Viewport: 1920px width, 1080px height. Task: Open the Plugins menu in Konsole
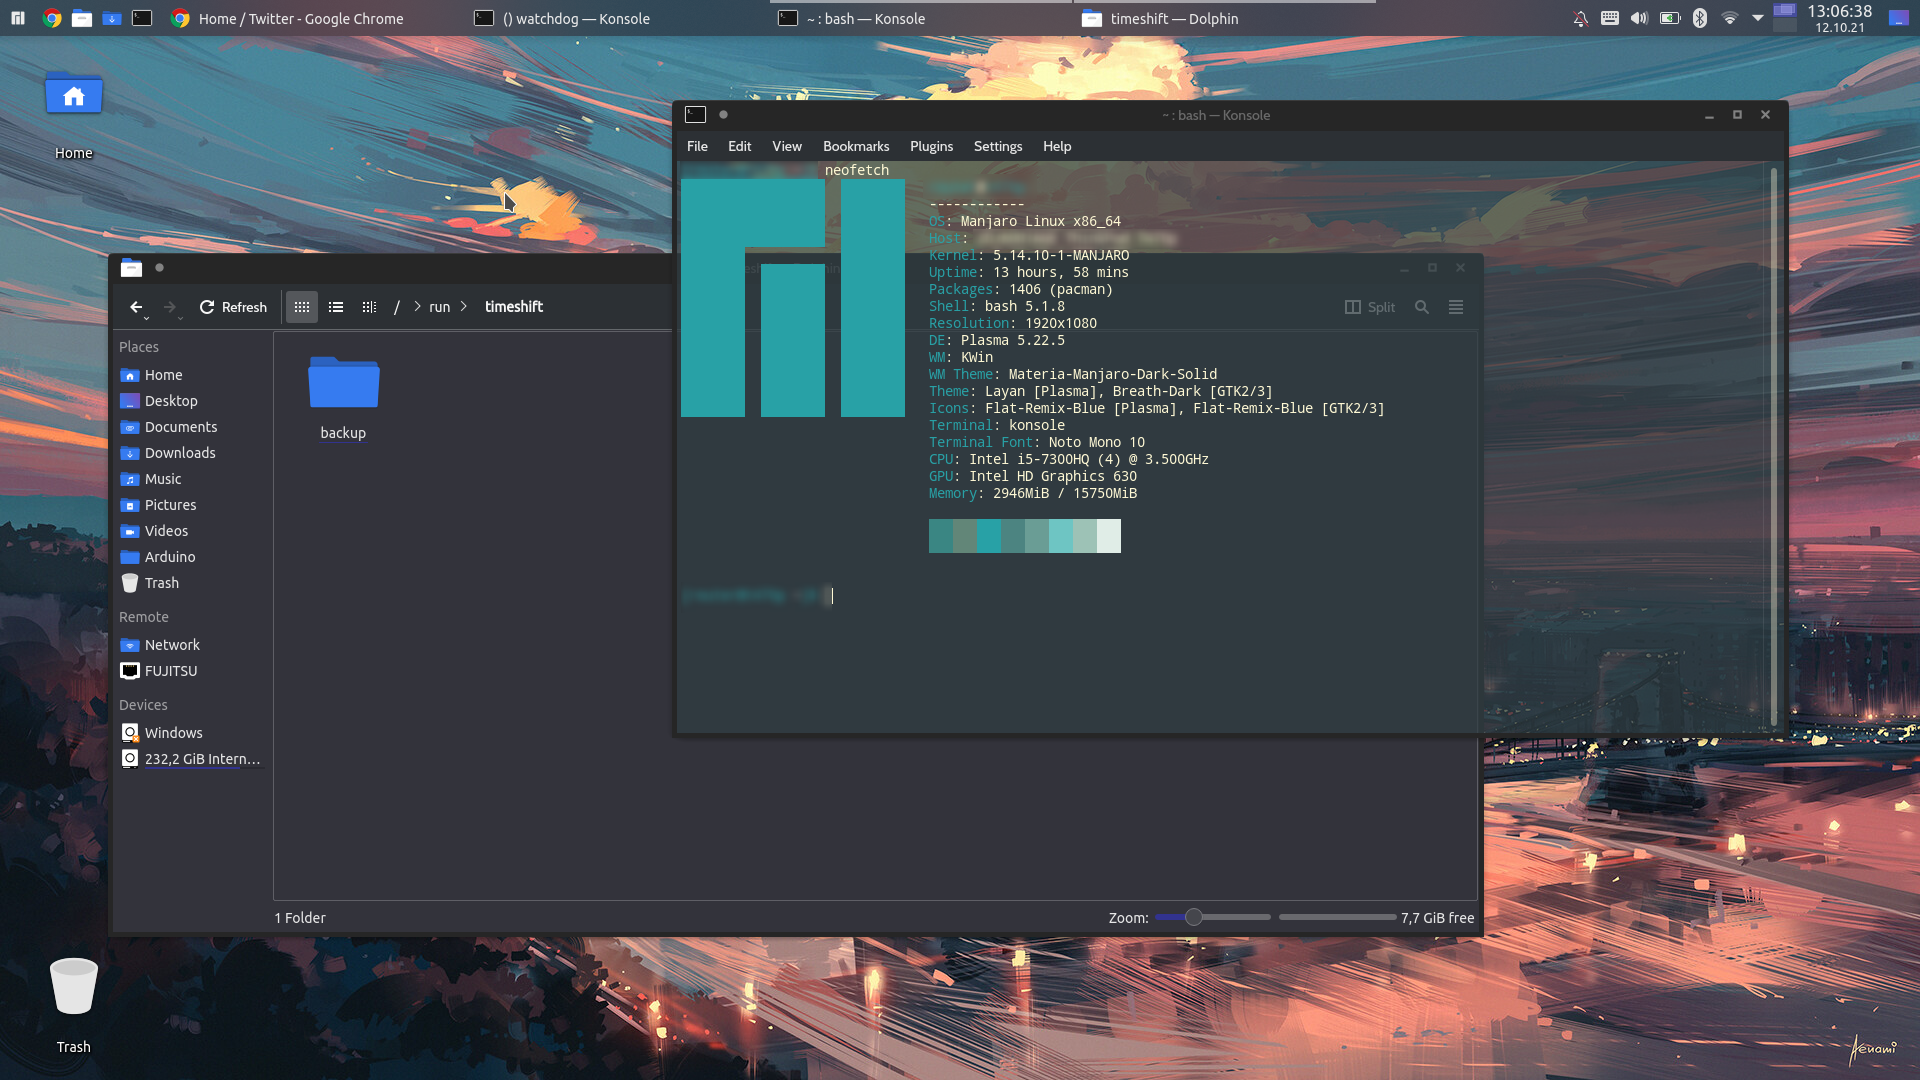click(x=931, y=146)
